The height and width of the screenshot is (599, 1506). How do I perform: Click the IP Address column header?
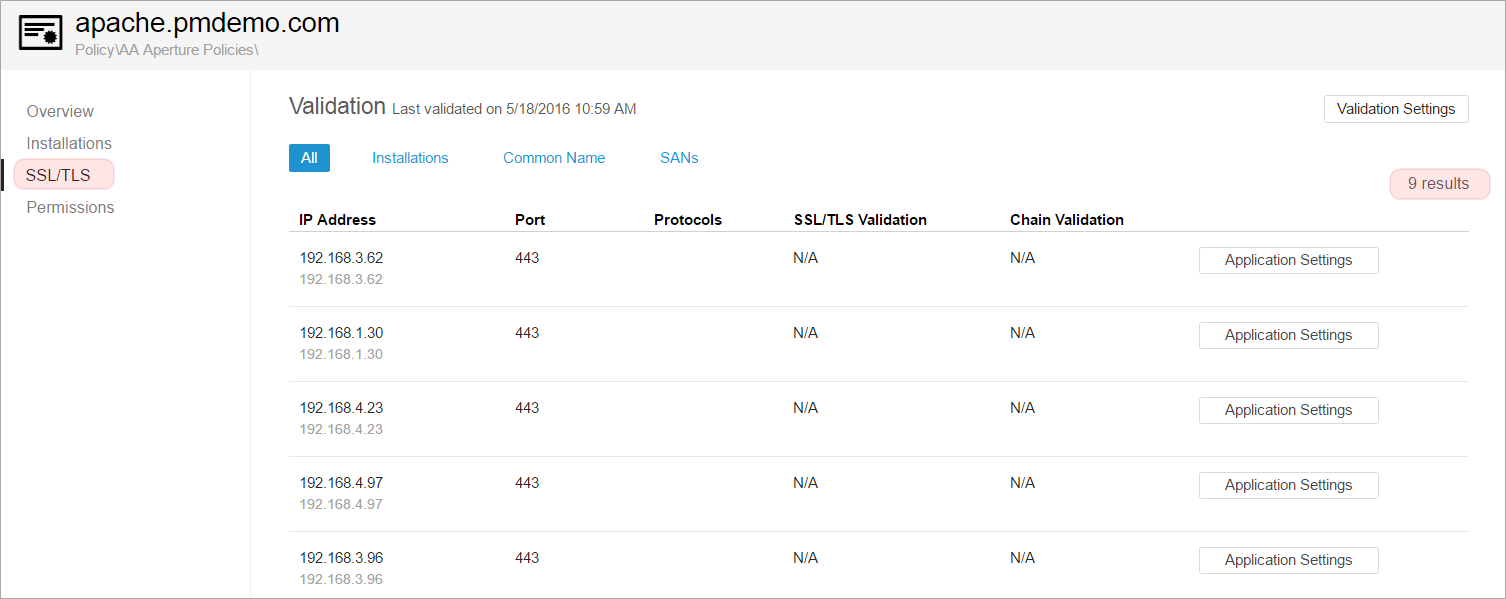(x=337, y=220)
